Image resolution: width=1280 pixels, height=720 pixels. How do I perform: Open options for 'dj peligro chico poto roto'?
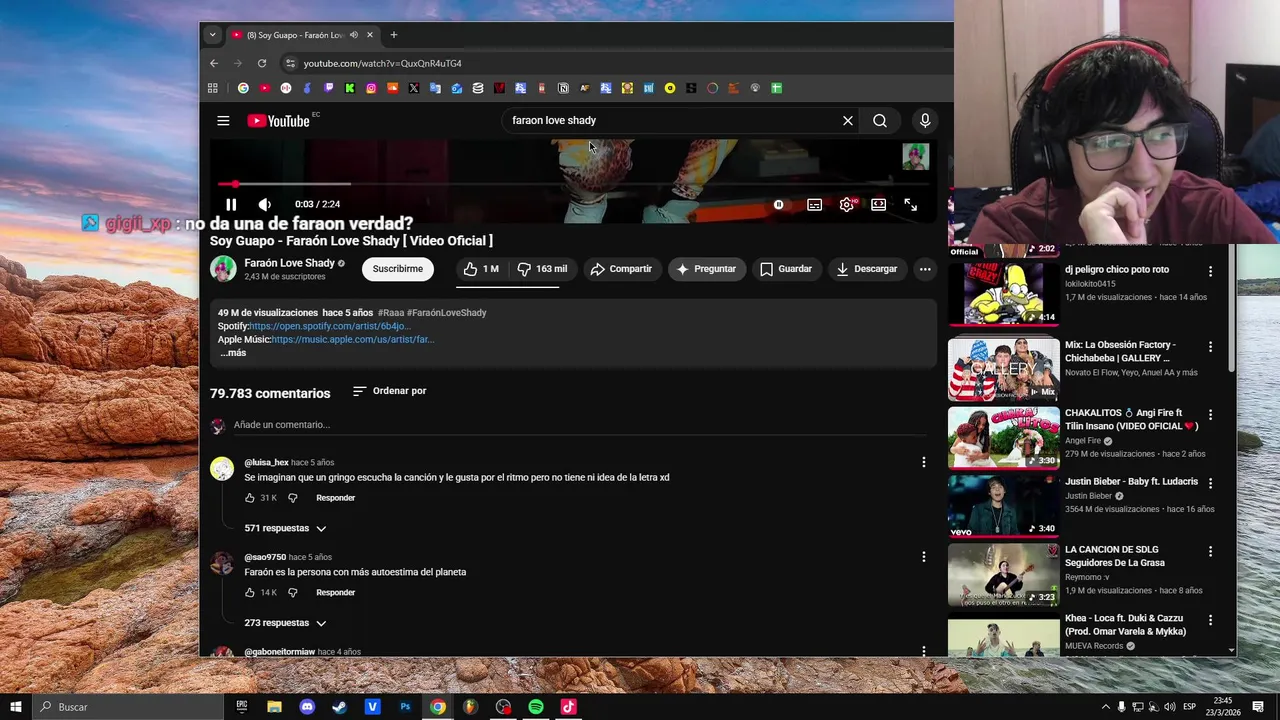[x=1210, y=272]
